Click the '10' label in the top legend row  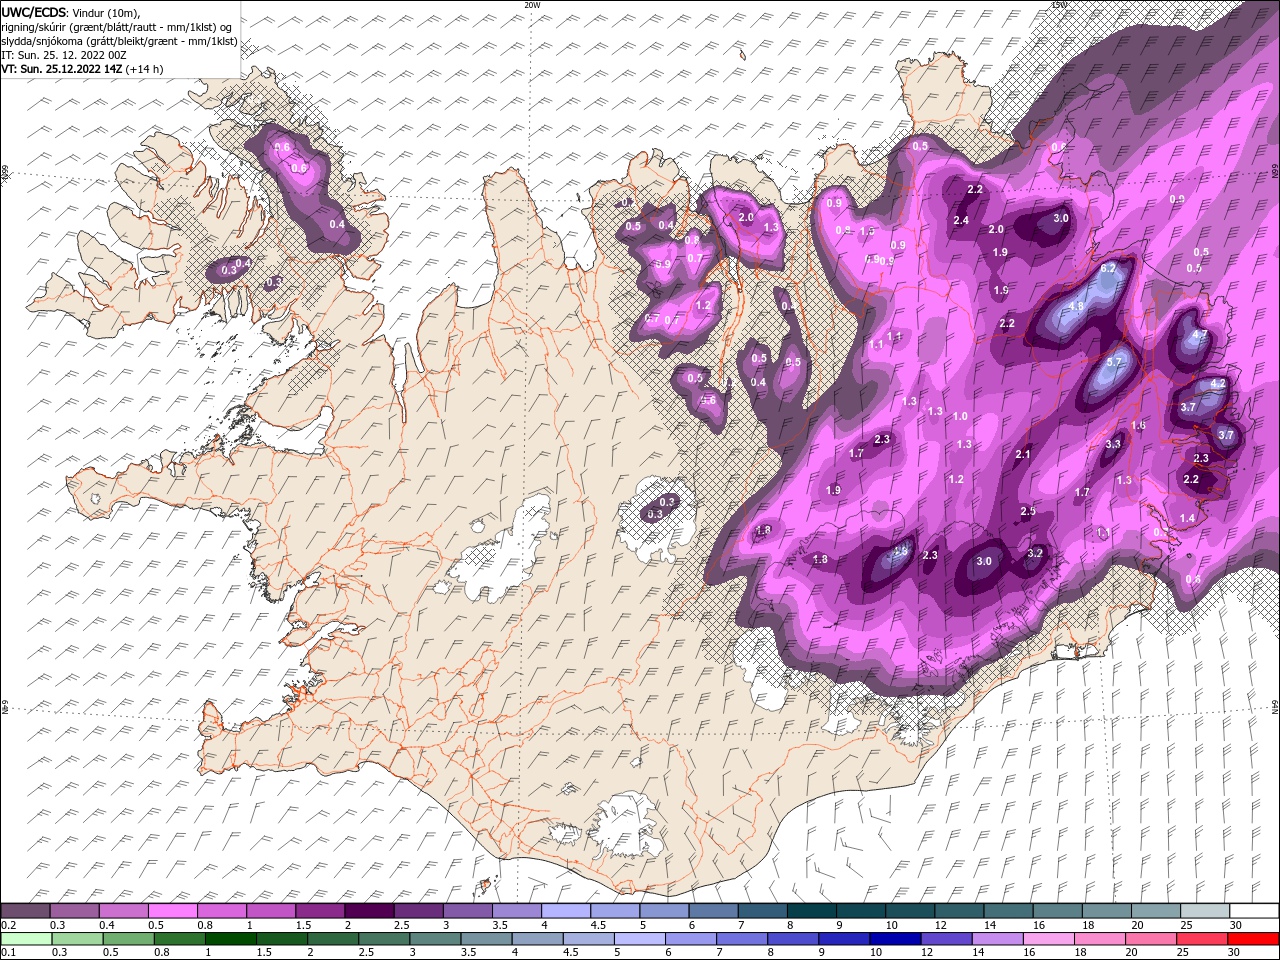click(x=891, y=925)
